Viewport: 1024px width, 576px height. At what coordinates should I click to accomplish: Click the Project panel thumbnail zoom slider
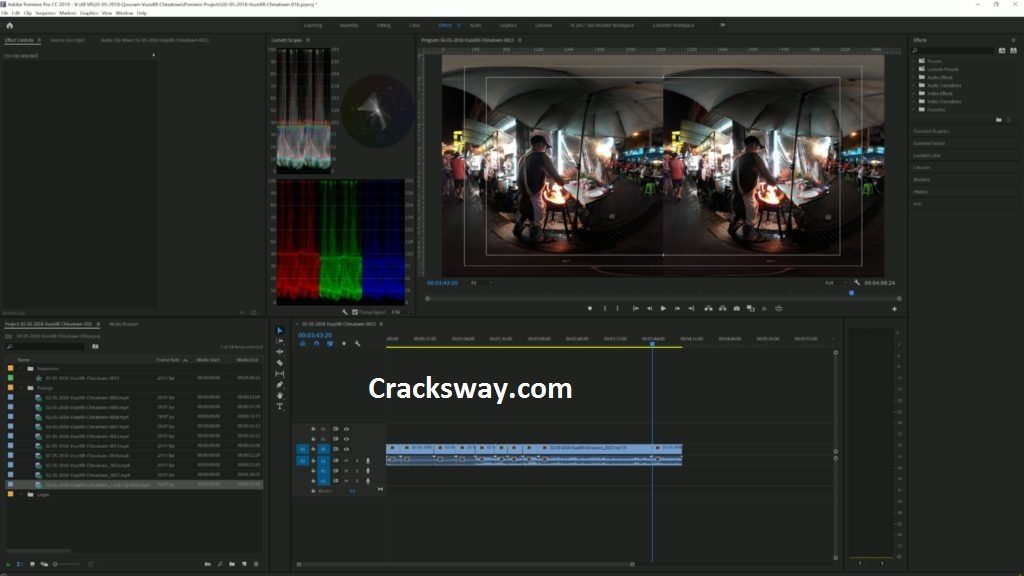pyautogui.click(x=67, y=564)
